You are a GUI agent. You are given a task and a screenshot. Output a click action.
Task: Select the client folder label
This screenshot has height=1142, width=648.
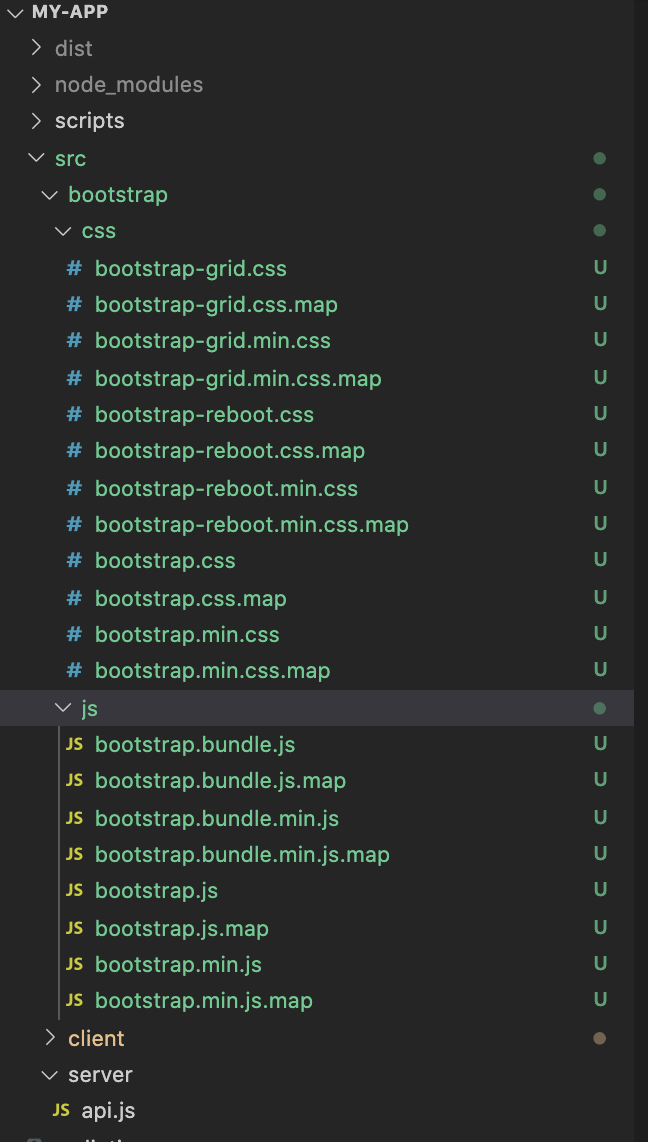[x=96, y=1038]
